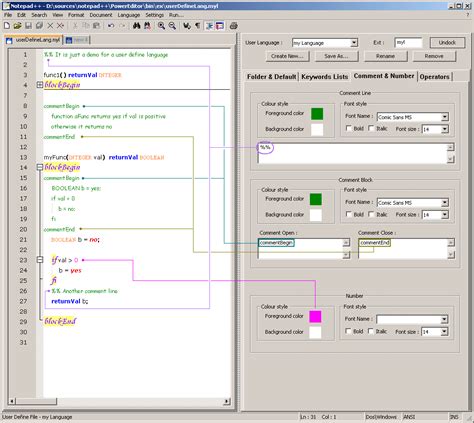Check Bold under Number font style
Screen dimensions: 474x423
click(348, 331)
